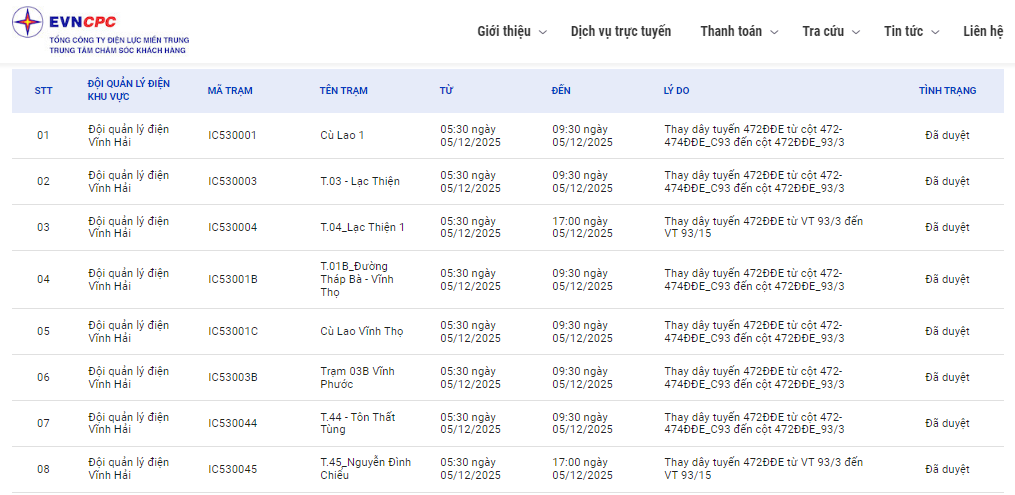The height and width of the screenshot is (495, 1015).
Task: Expand the Giới thiệu dropdown chevron
Action: [543, 32]
